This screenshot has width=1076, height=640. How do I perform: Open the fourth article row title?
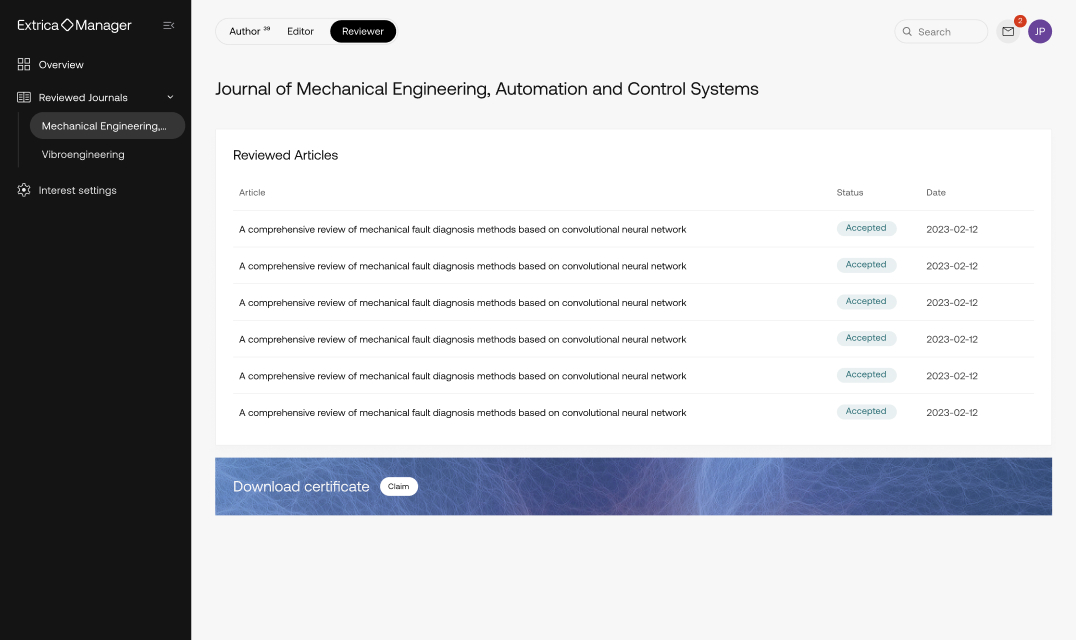pyautogui.click(x=463, y=340)
